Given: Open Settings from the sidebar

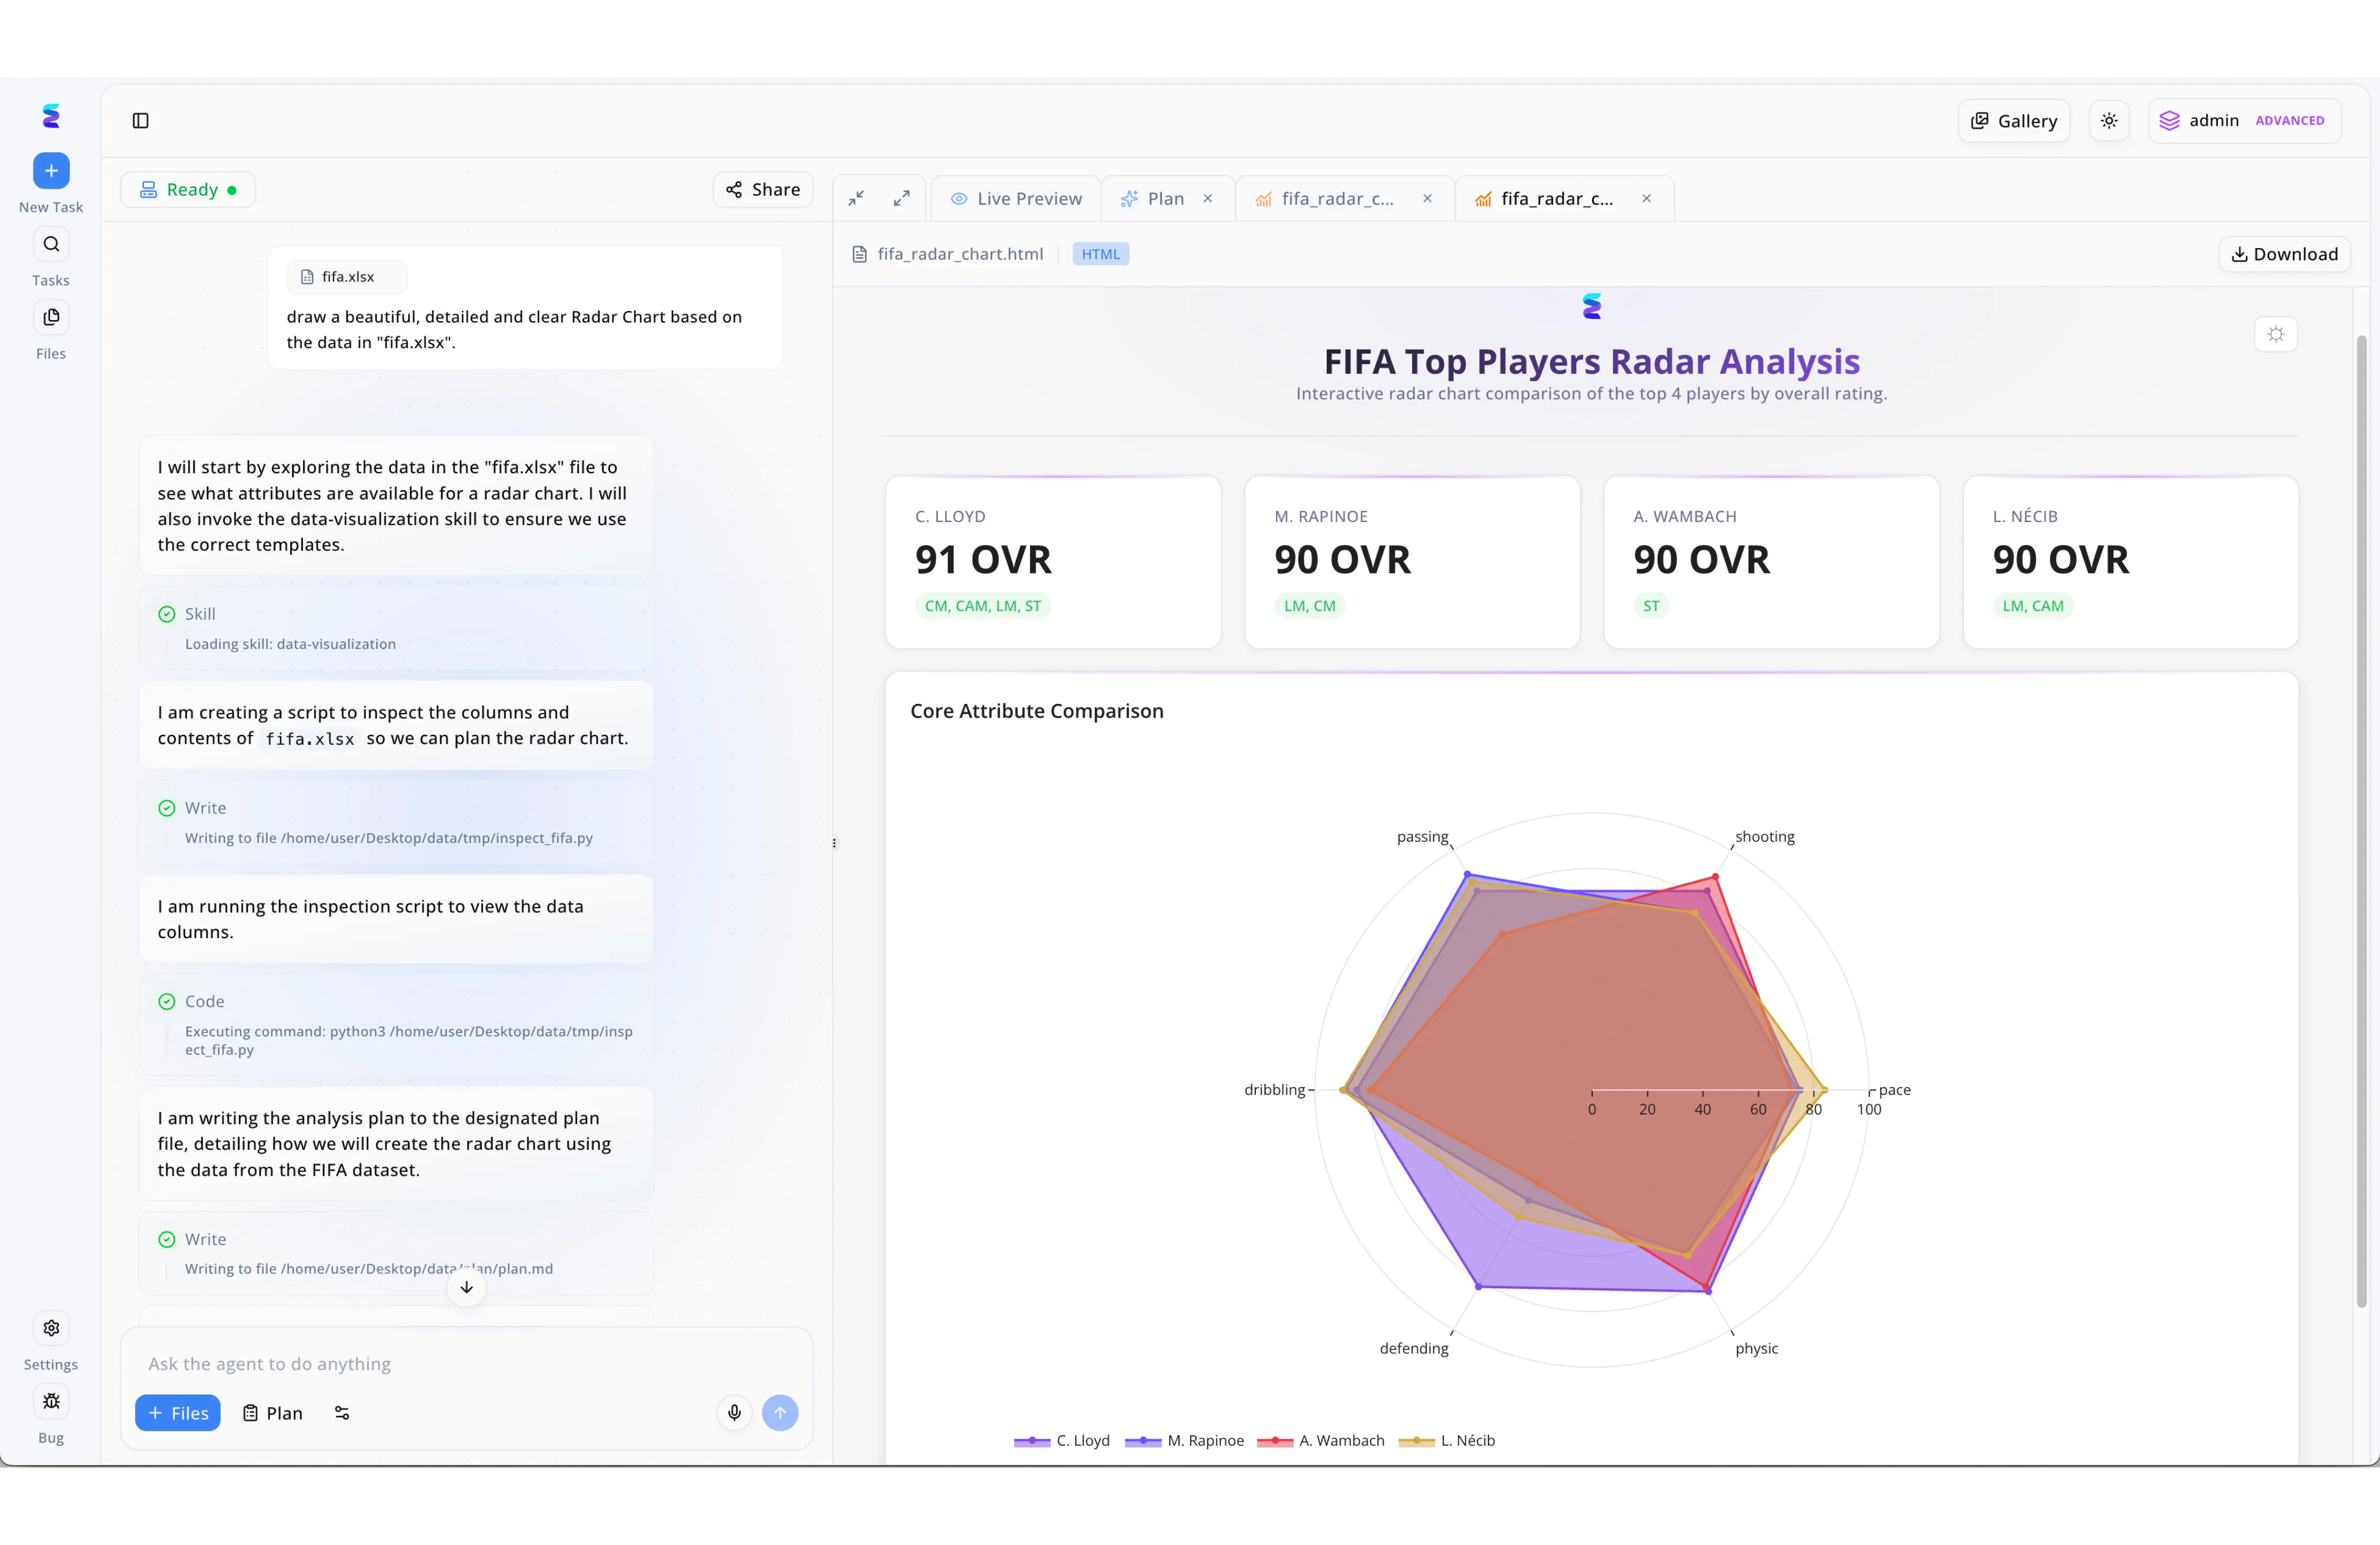Looking at the screenshot, I should pyautogui.click(x=51, y=1328).
